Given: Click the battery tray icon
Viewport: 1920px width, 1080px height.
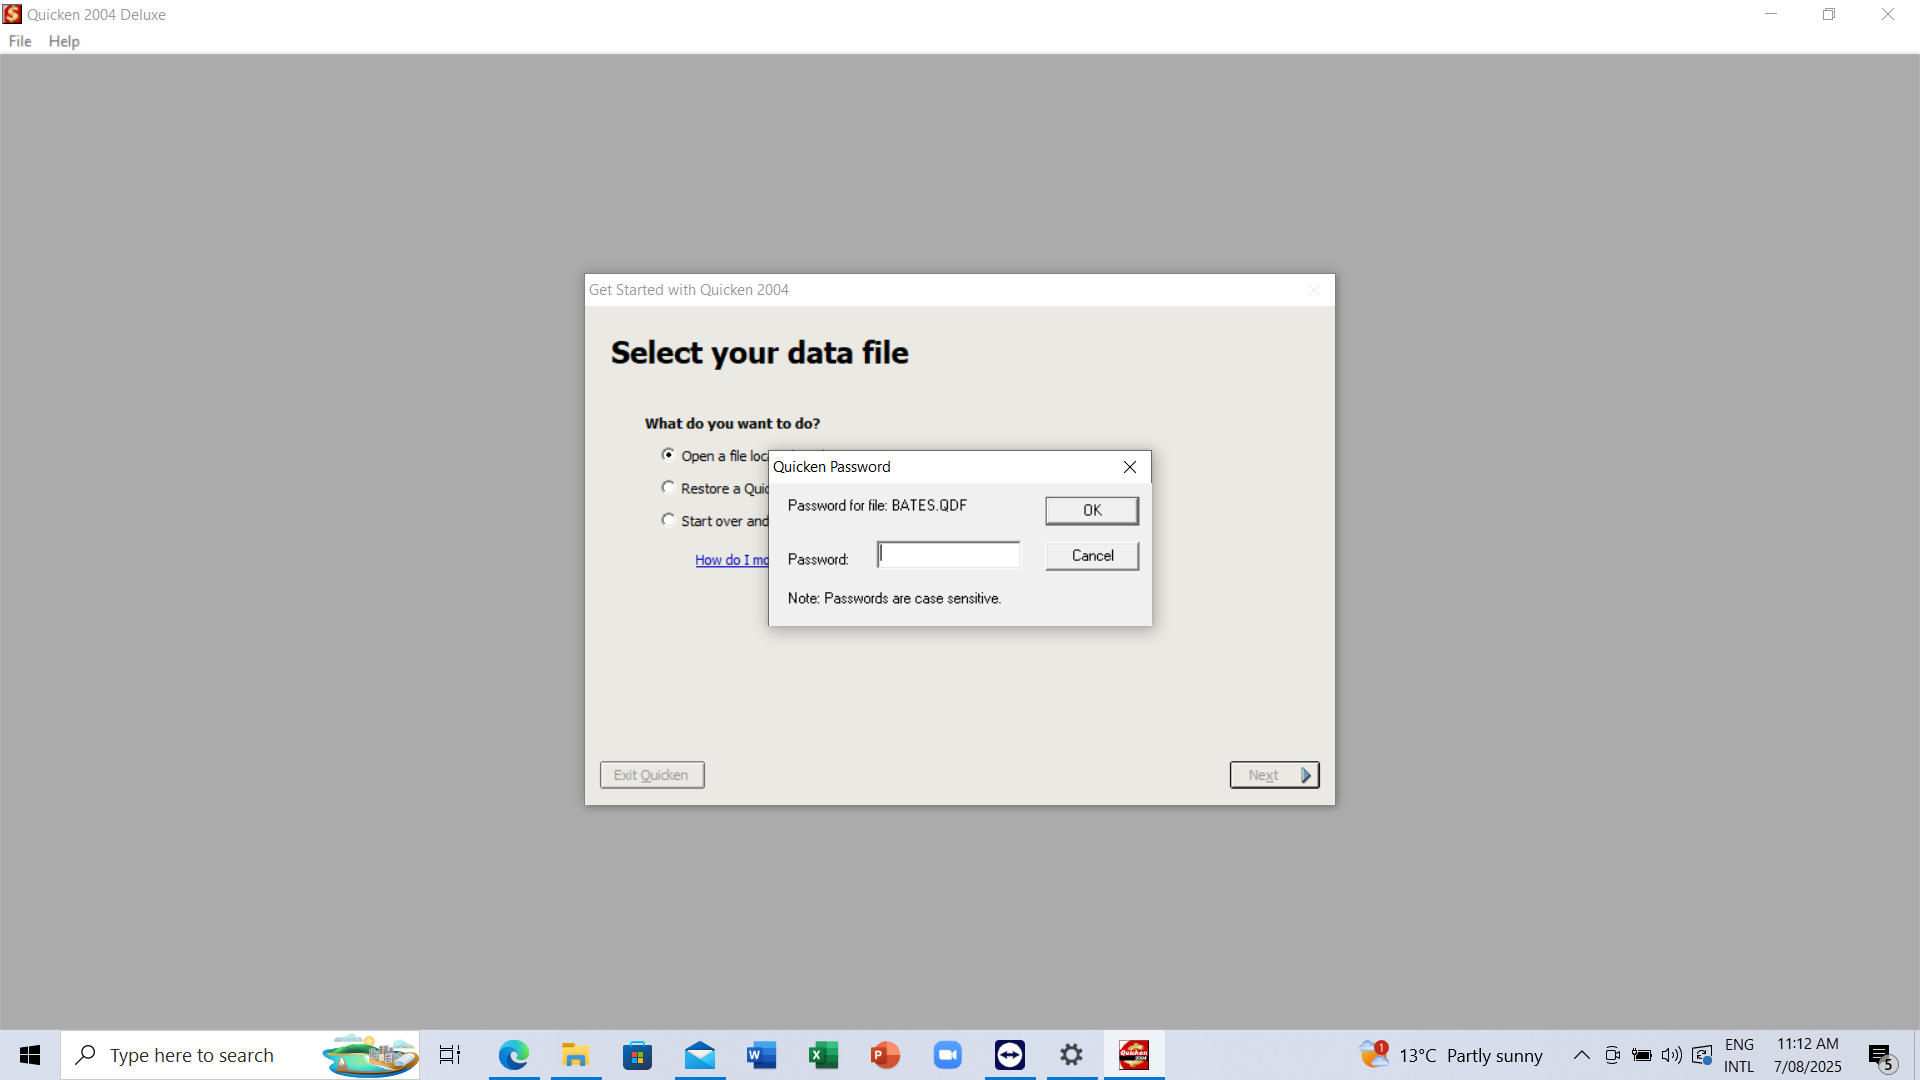Looking at the screenshot, I should (1642, 1055).
